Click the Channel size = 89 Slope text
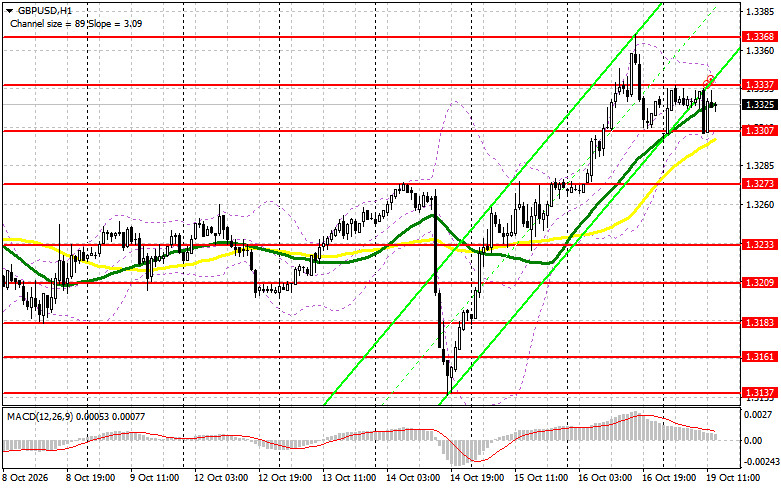Screen dimensions: 781x489 click(x=76, y=23)
